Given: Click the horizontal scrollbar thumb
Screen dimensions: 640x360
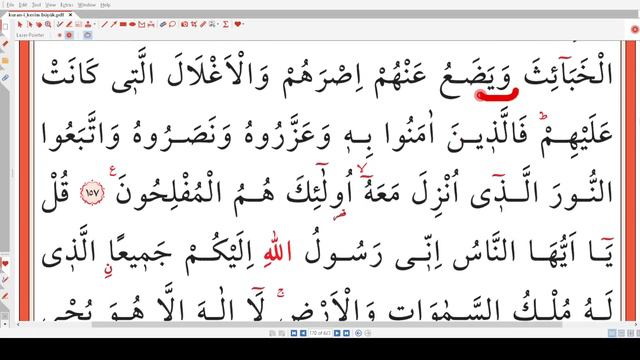Looking at the screenshot, I should coord(327,325).
